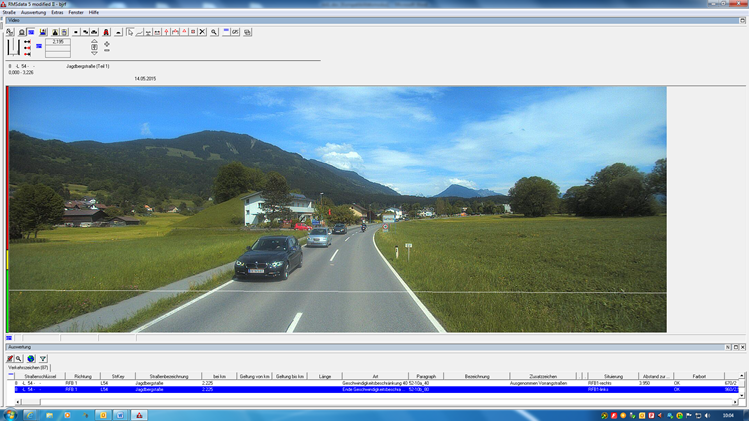Screen dimensions: 750x422
Task: Select the Verkehrszeichen (87) tab
Action: [x=28, y=367]
